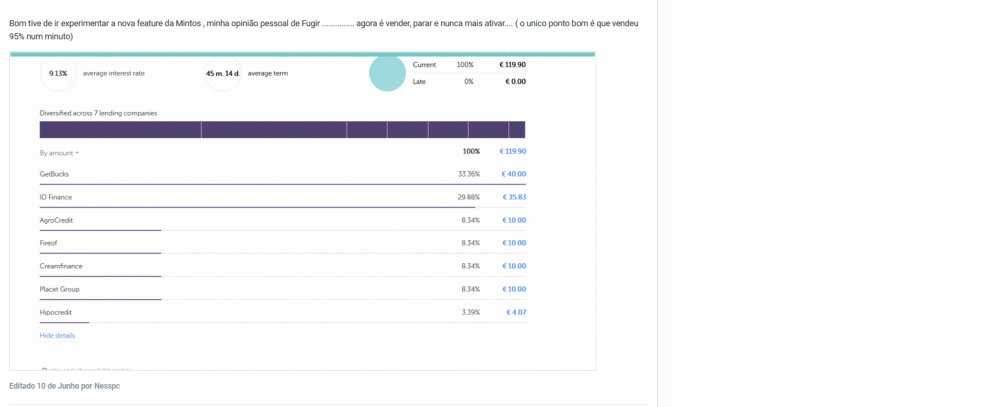Screen dimensions: 1000x407
Task: Click the teal Current status circle
Action: (x=387, y=73)
